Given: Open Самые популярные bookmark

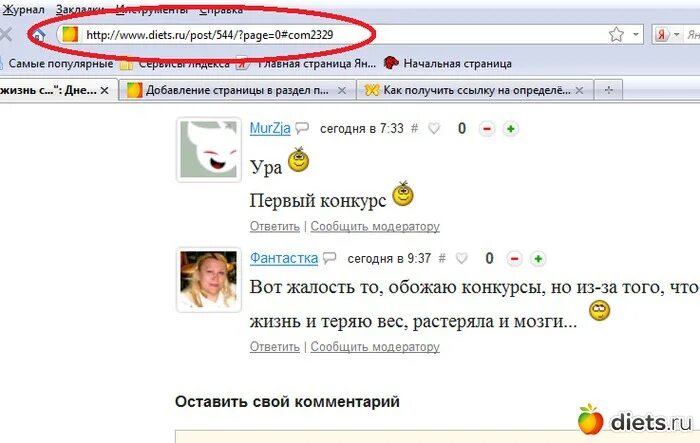Looking at the screenshot, I should (x=61, y=63).
